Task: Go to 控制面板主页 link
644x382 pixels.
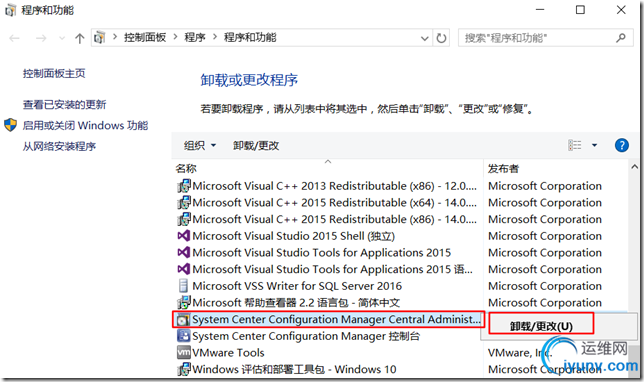Action: (x=54, y=74)
